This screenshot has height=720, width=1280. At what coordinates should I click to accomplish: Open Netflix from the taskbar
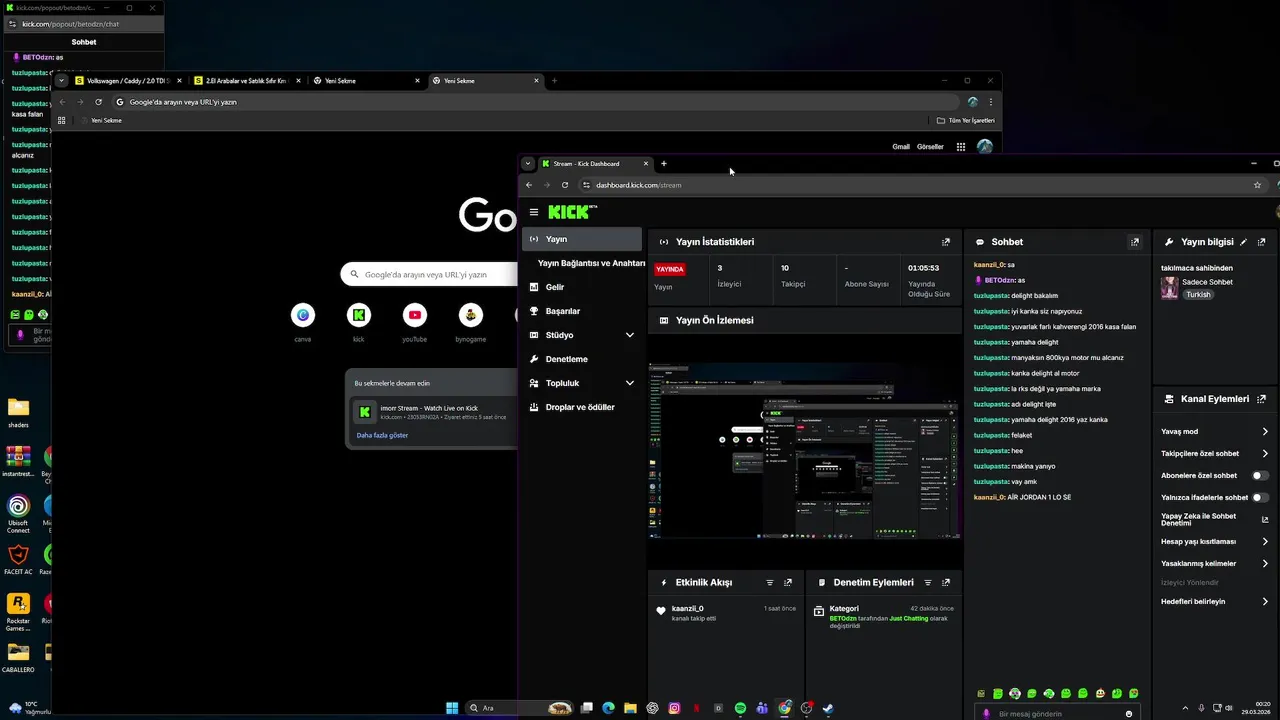point(696,708)
